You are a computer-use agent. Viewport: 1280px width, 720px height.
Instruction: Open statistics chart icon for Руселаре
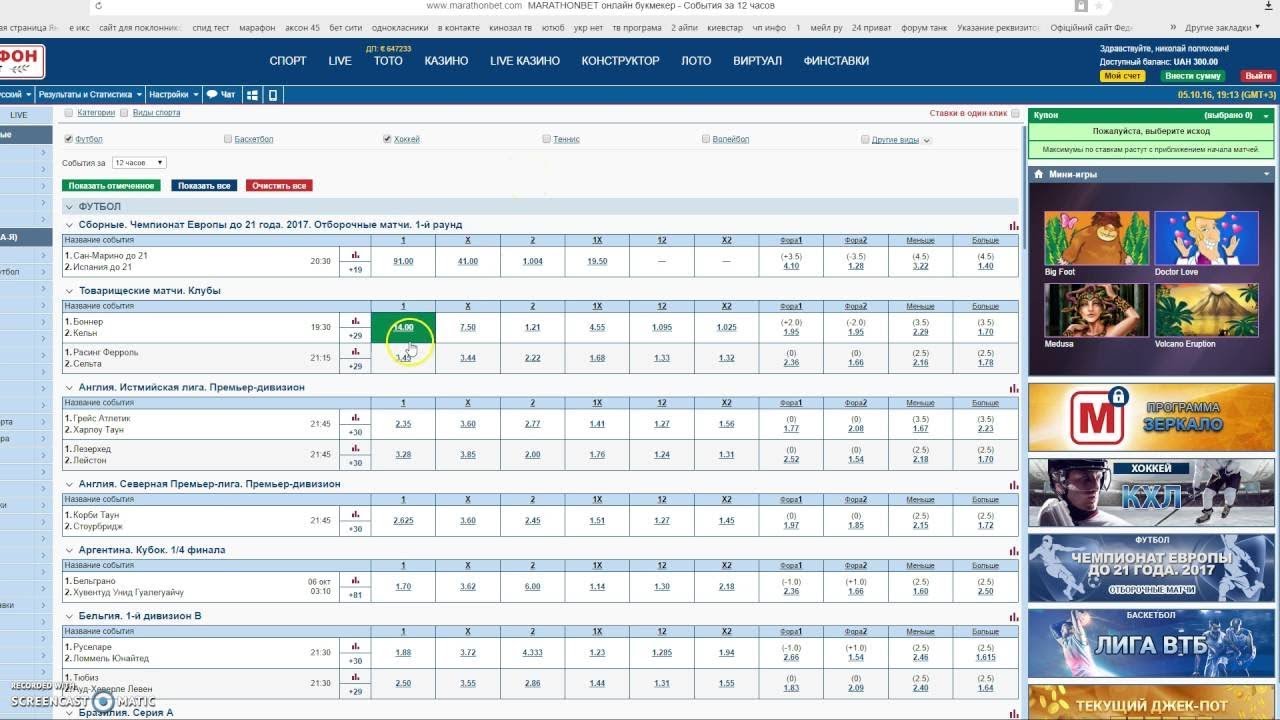[355, 646]
